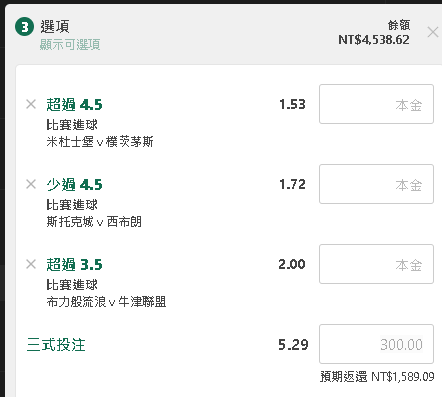Remove the 超過 4.5 selection

[31, 104]
